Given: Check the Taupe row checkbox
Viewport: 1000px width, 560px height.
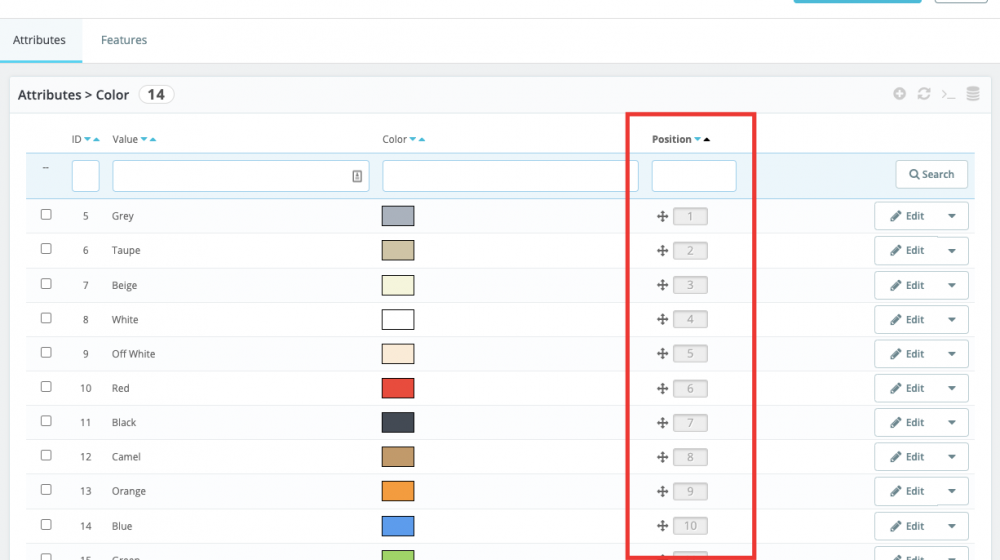Looking at the screenshot, I should pyautogui.click(x=46, y=249).
